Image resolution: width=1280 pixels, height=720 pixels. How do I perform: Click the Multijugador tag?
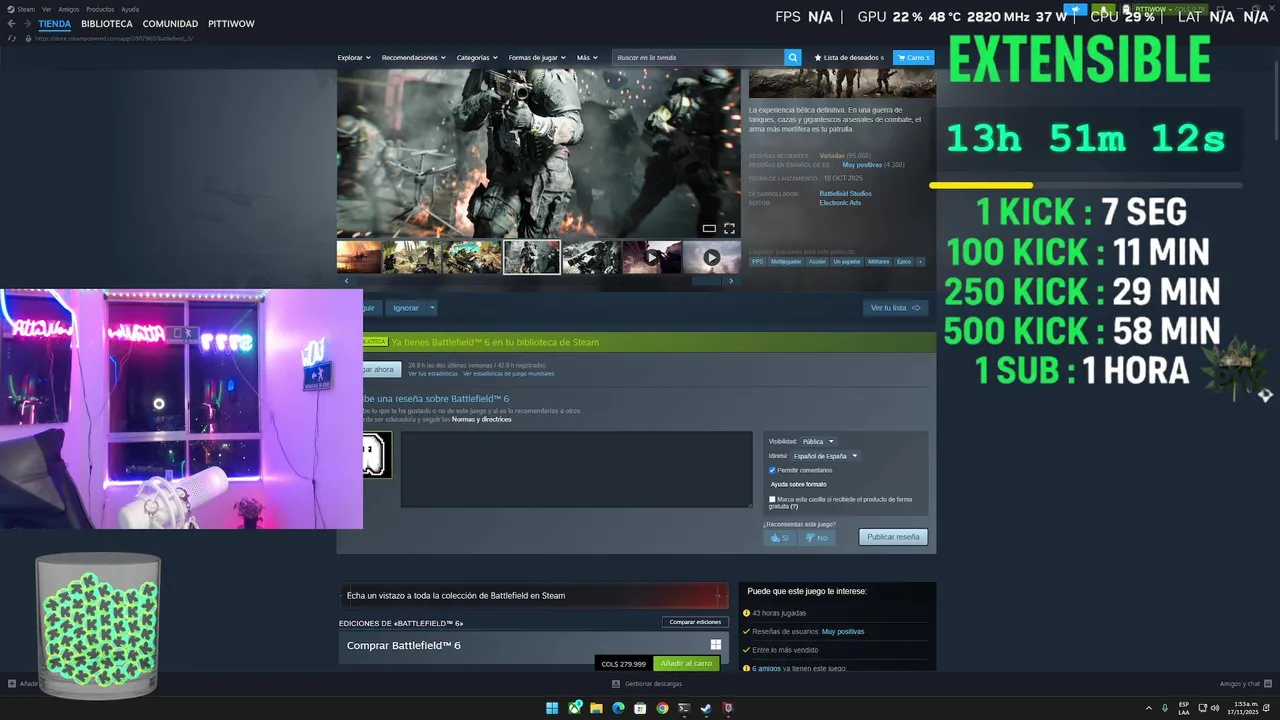pyautogui.click(x=786, y=262)
